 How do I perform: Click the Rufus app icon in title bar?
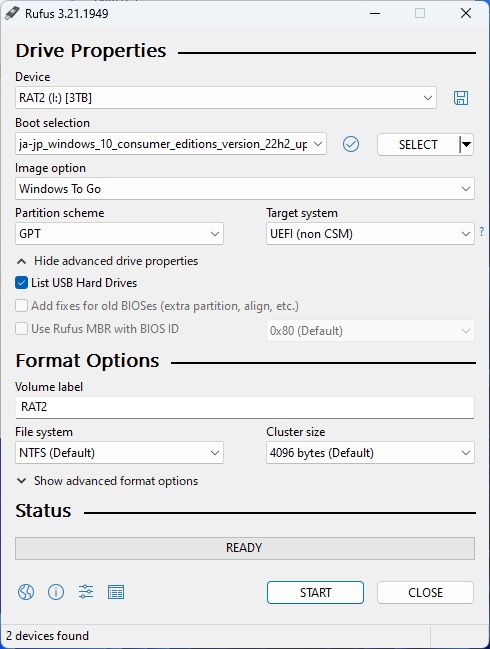coord(12,13)
